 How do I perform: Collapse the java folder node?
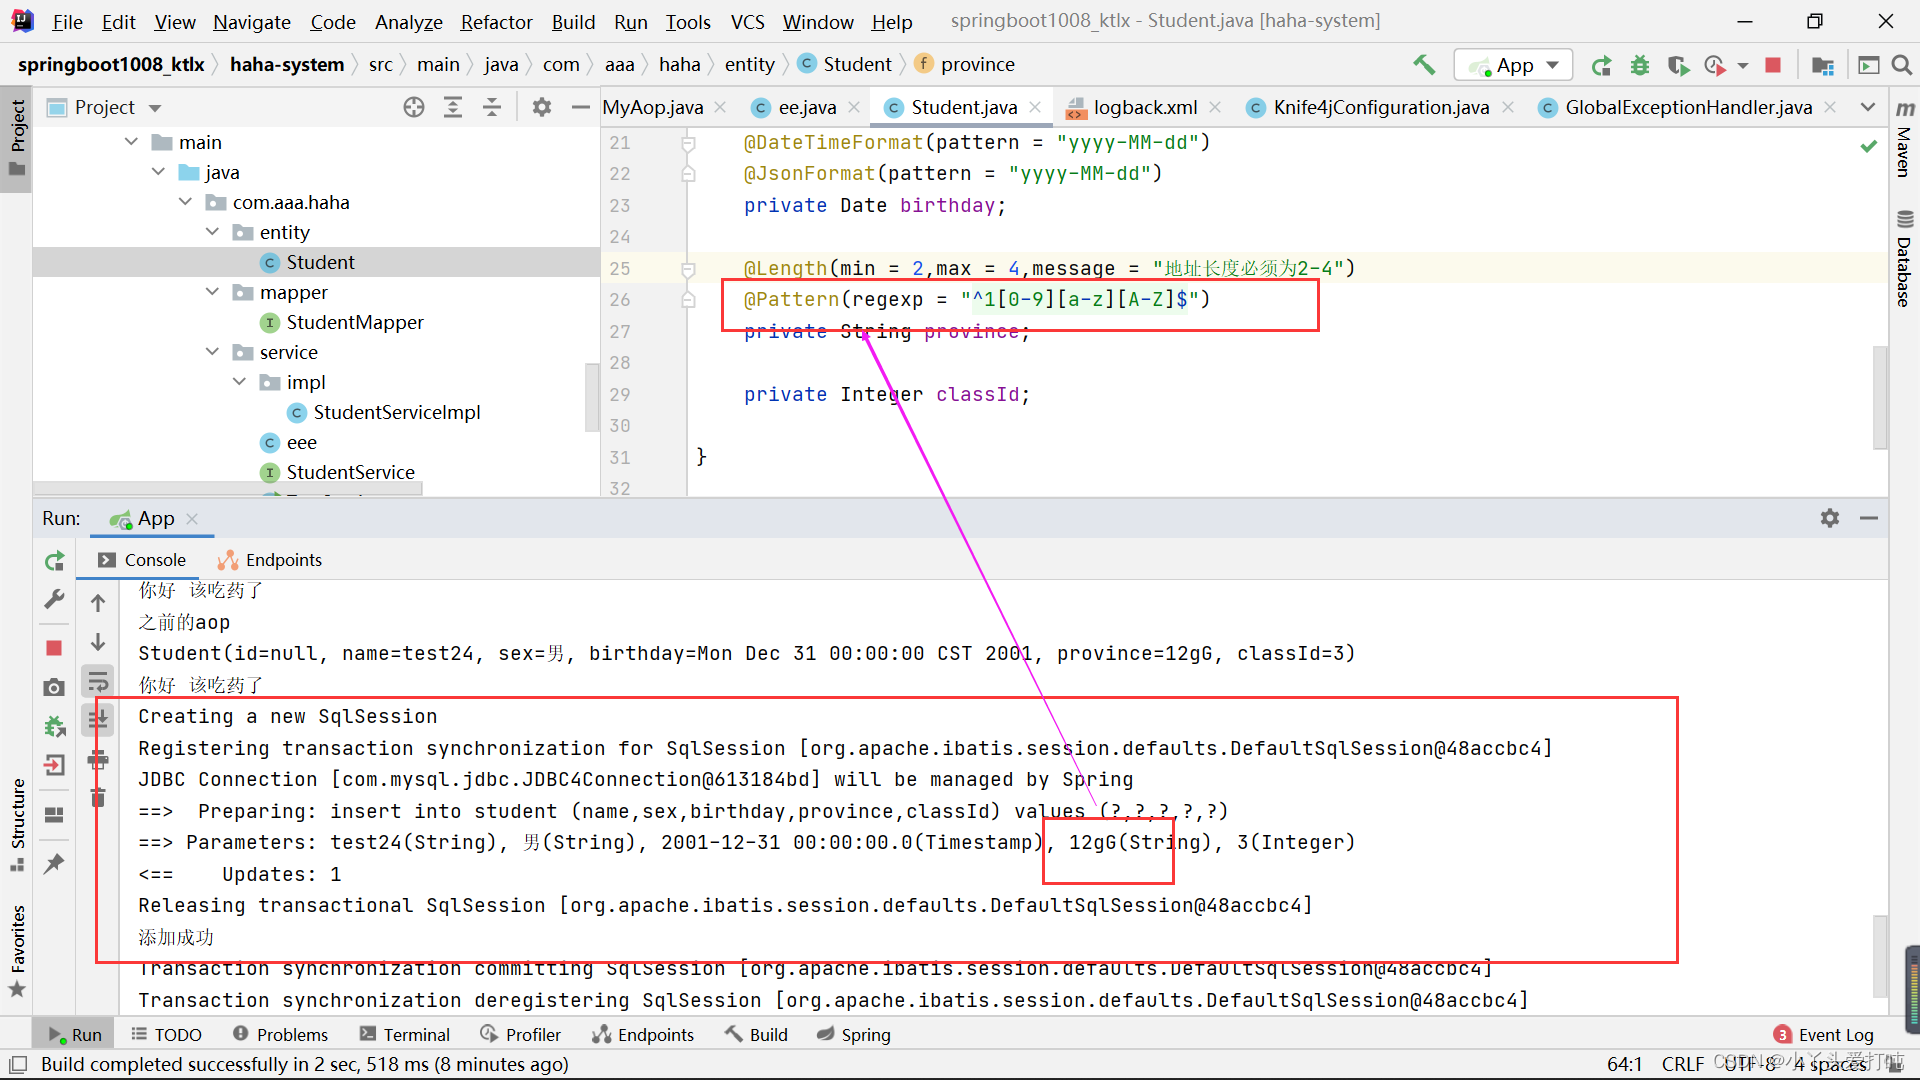point(158,172)
